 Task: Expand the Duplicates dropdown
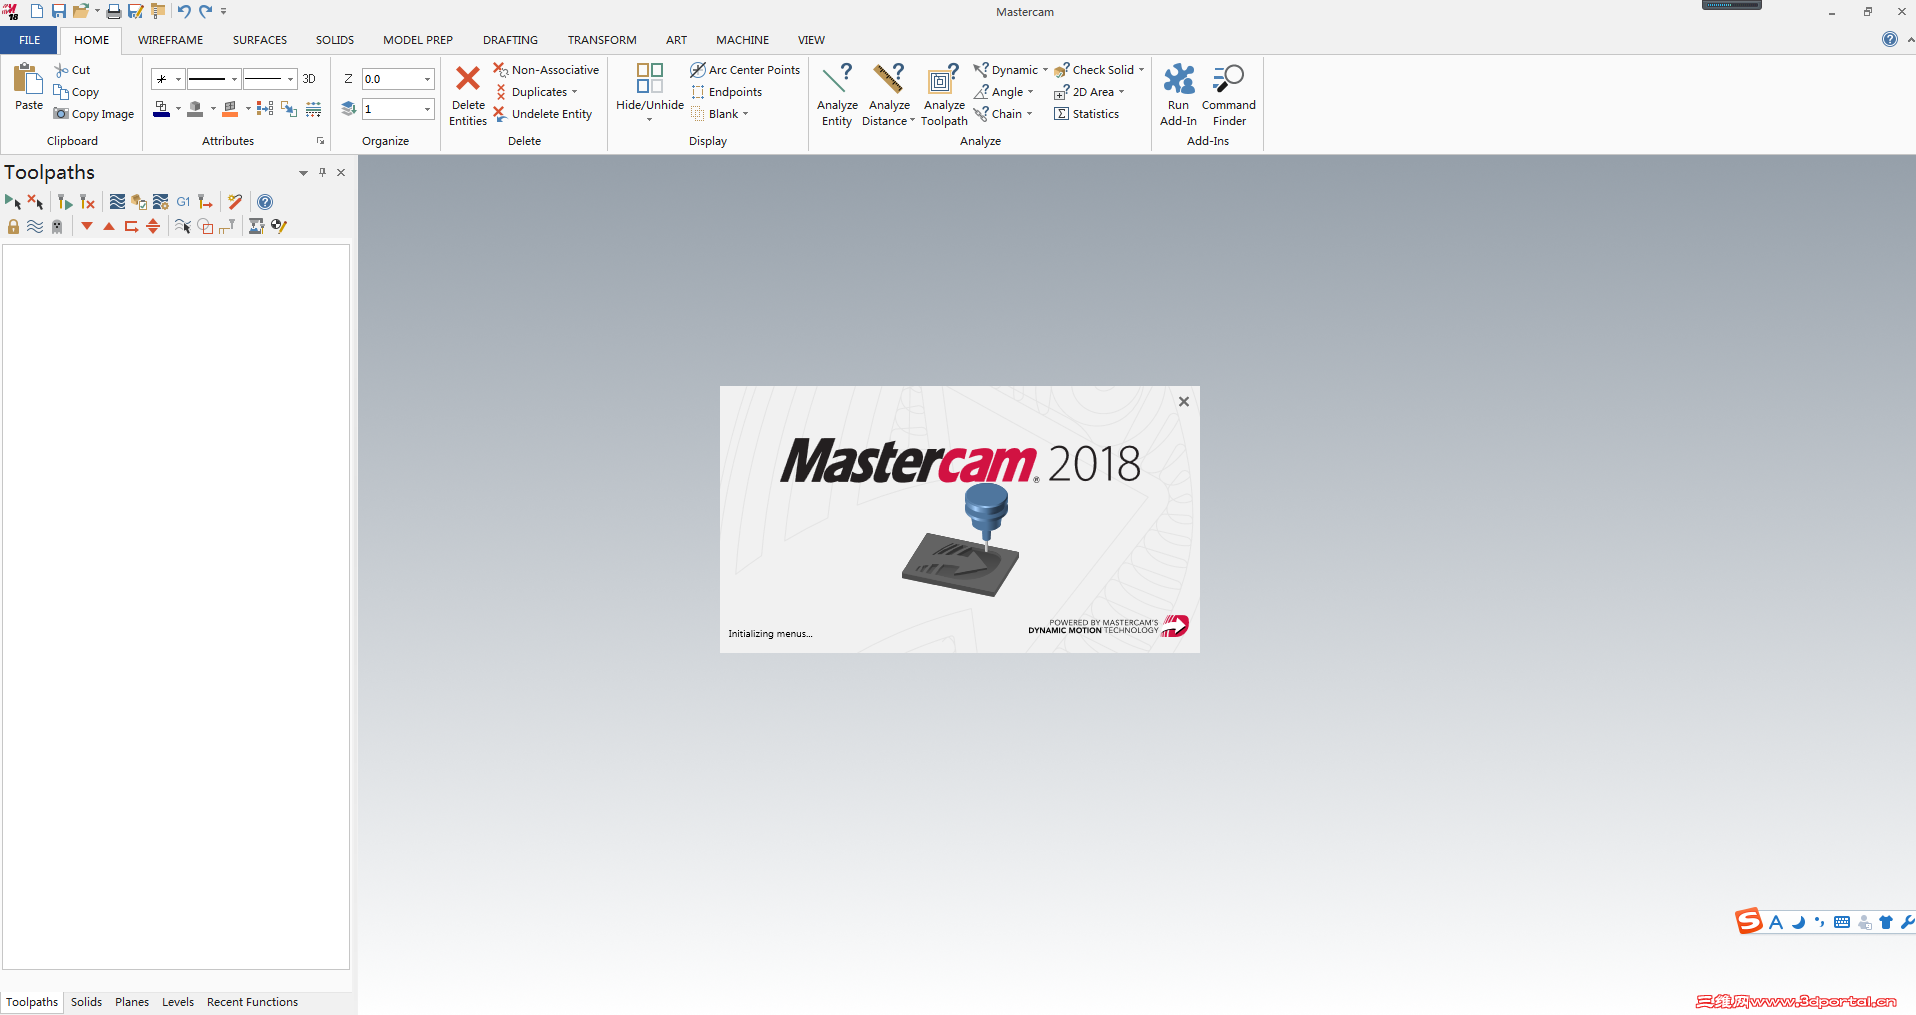tap(575, 92)
